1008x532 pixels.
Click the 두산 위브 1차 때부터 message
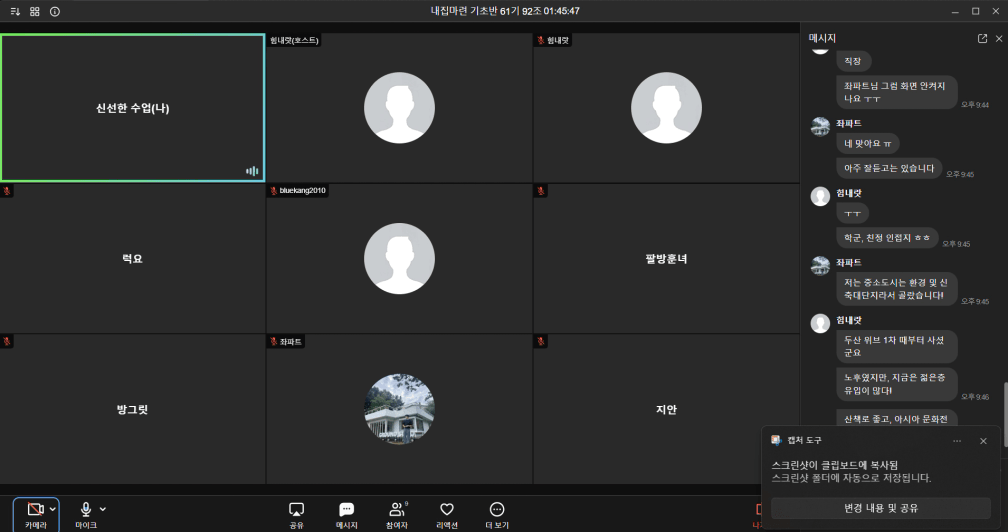point(897,346)
